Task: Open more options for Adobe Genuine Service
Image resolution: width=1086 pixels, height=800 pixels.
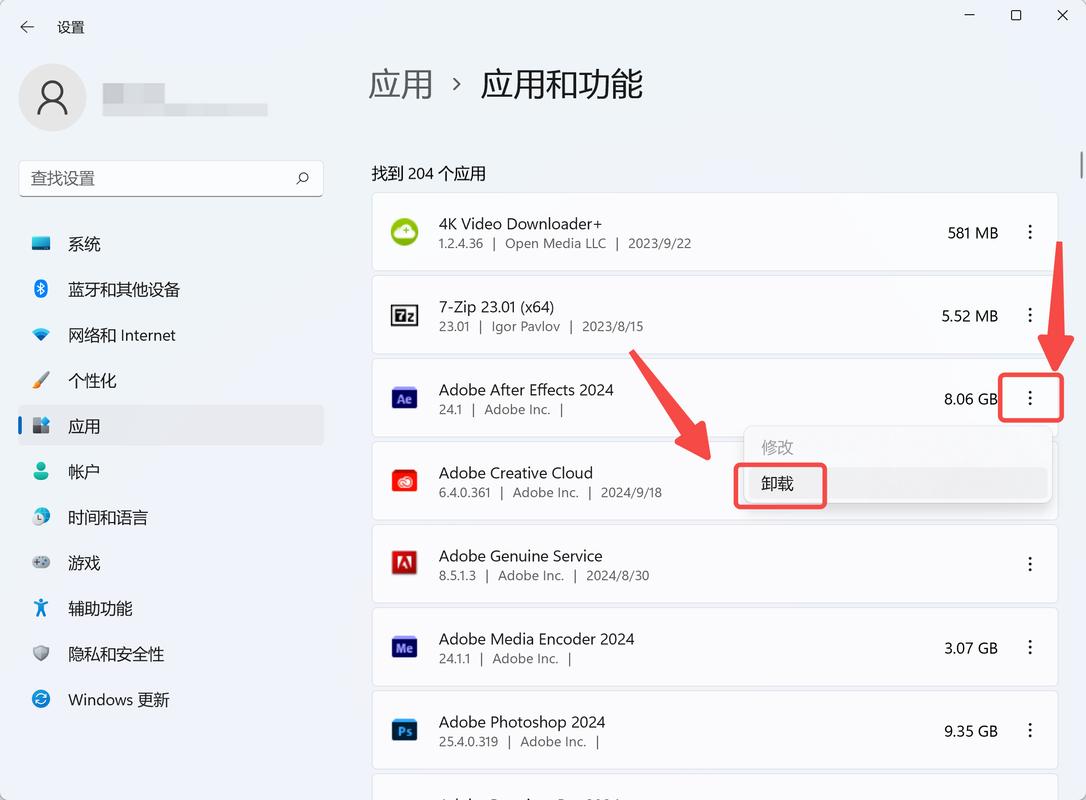Action: coord(1030,565)
